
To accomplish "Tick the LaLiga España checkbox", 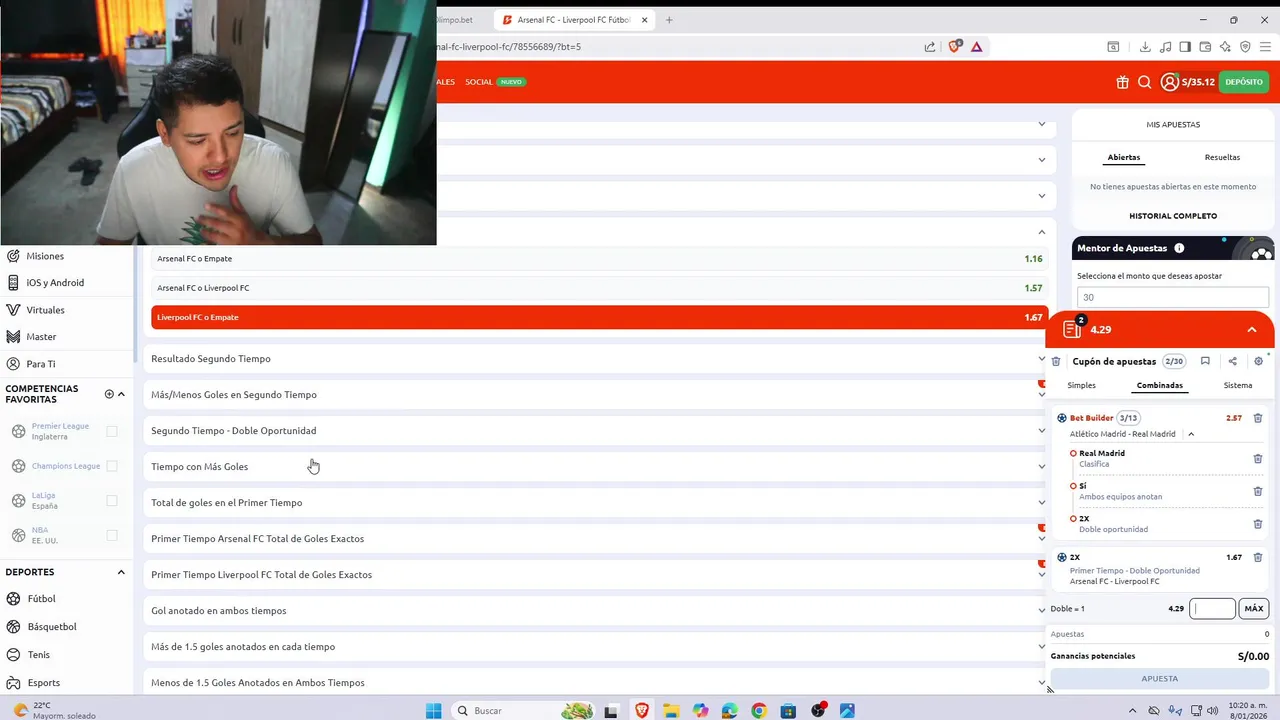I will click(x=112, y=501).
